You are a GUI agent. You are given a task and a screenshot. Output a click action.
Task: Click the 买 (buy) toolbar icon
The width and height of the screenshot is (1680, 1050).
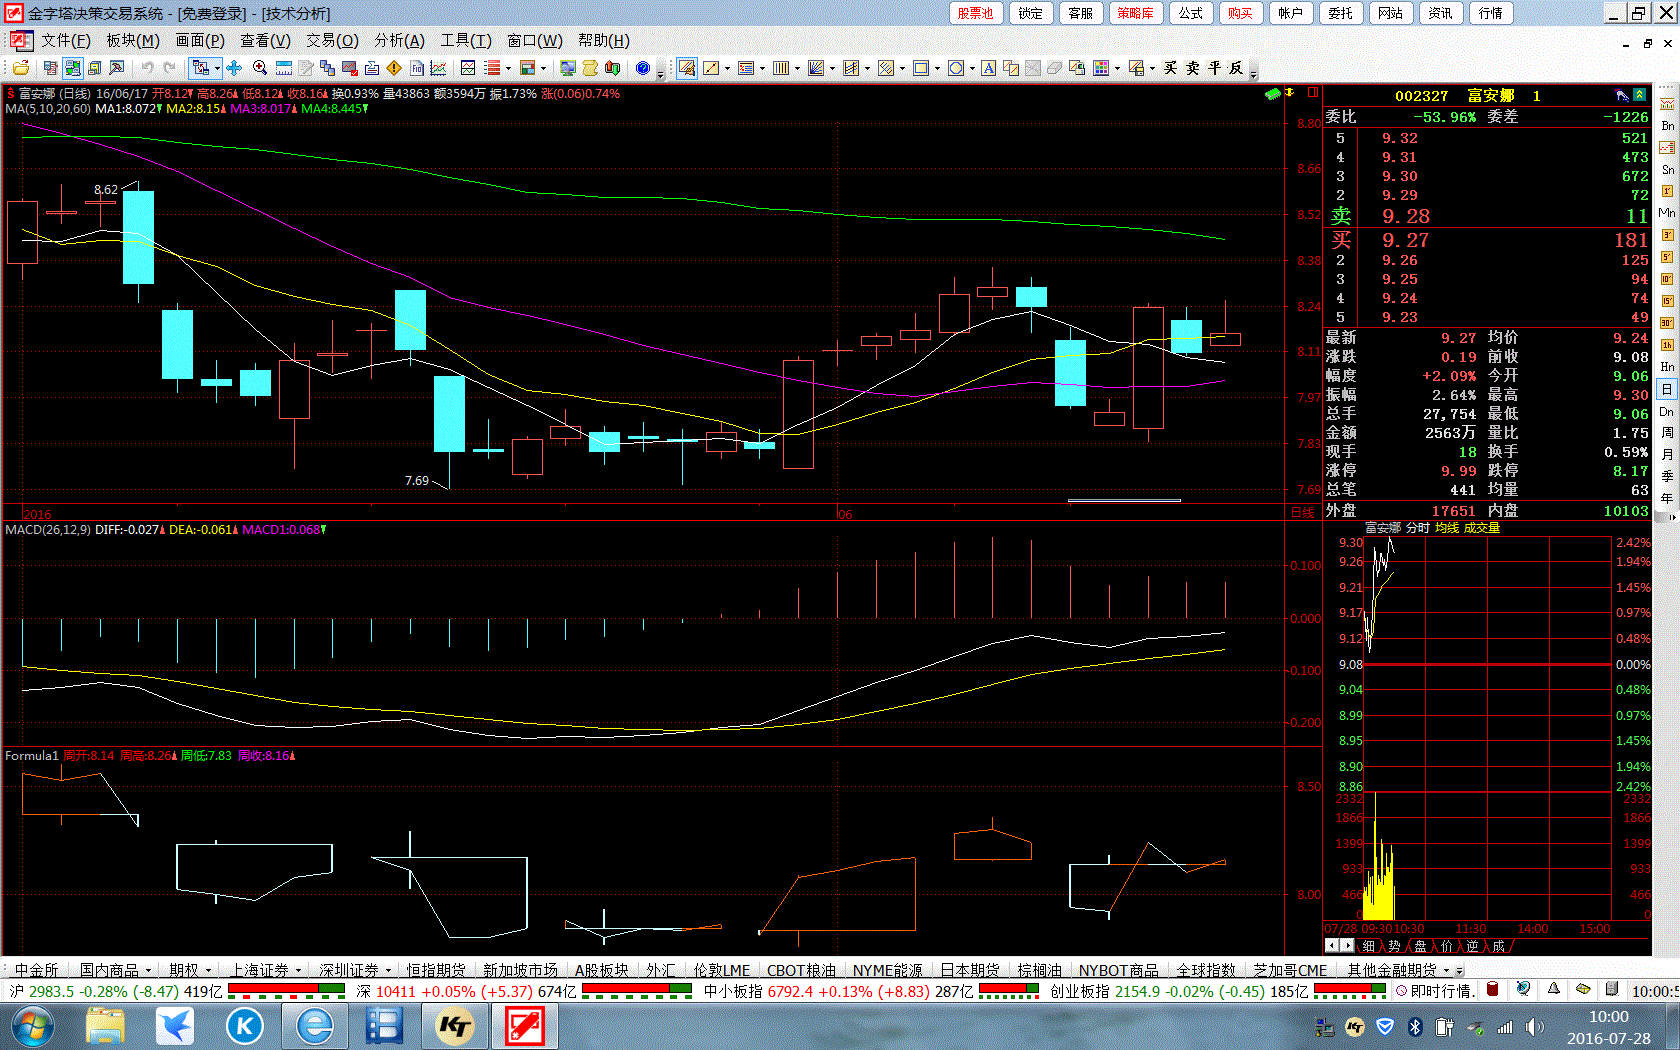1171,68
